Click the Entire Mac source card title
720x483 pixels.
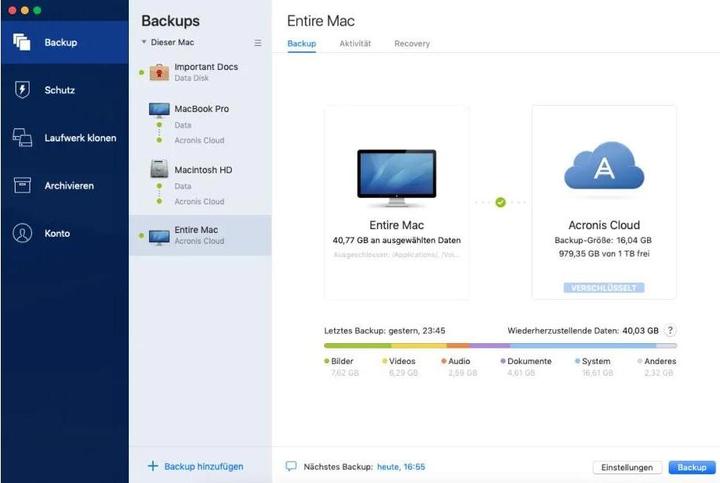397,225
